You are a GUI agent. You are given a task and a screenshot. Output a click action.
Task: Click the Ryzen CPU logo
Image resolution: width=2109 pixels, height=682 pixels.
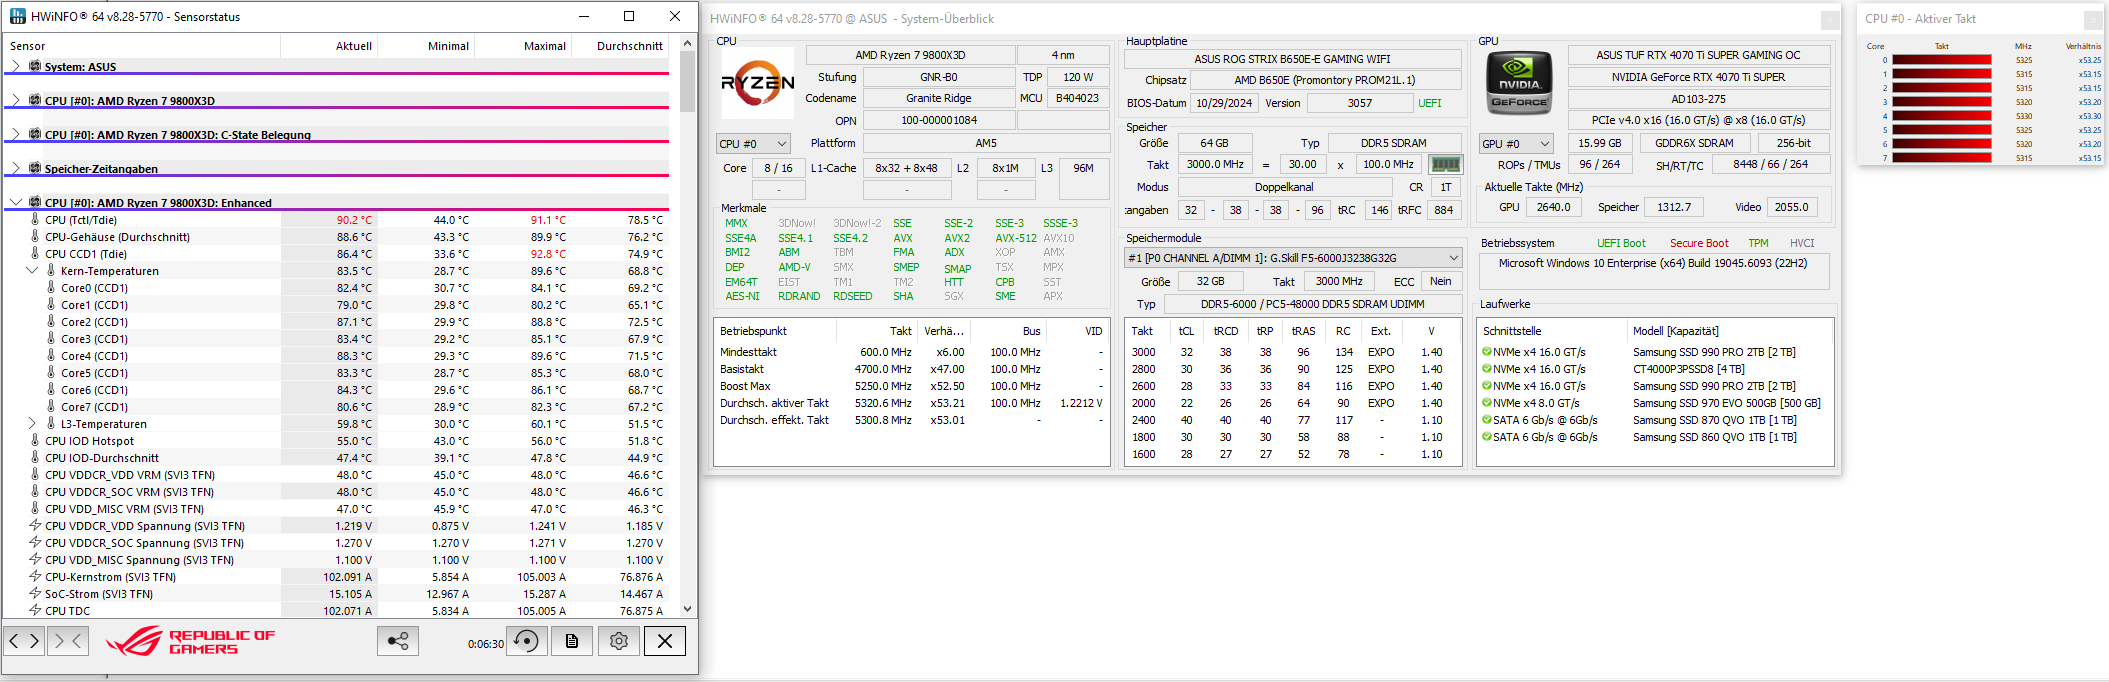[x=757, y=83]
